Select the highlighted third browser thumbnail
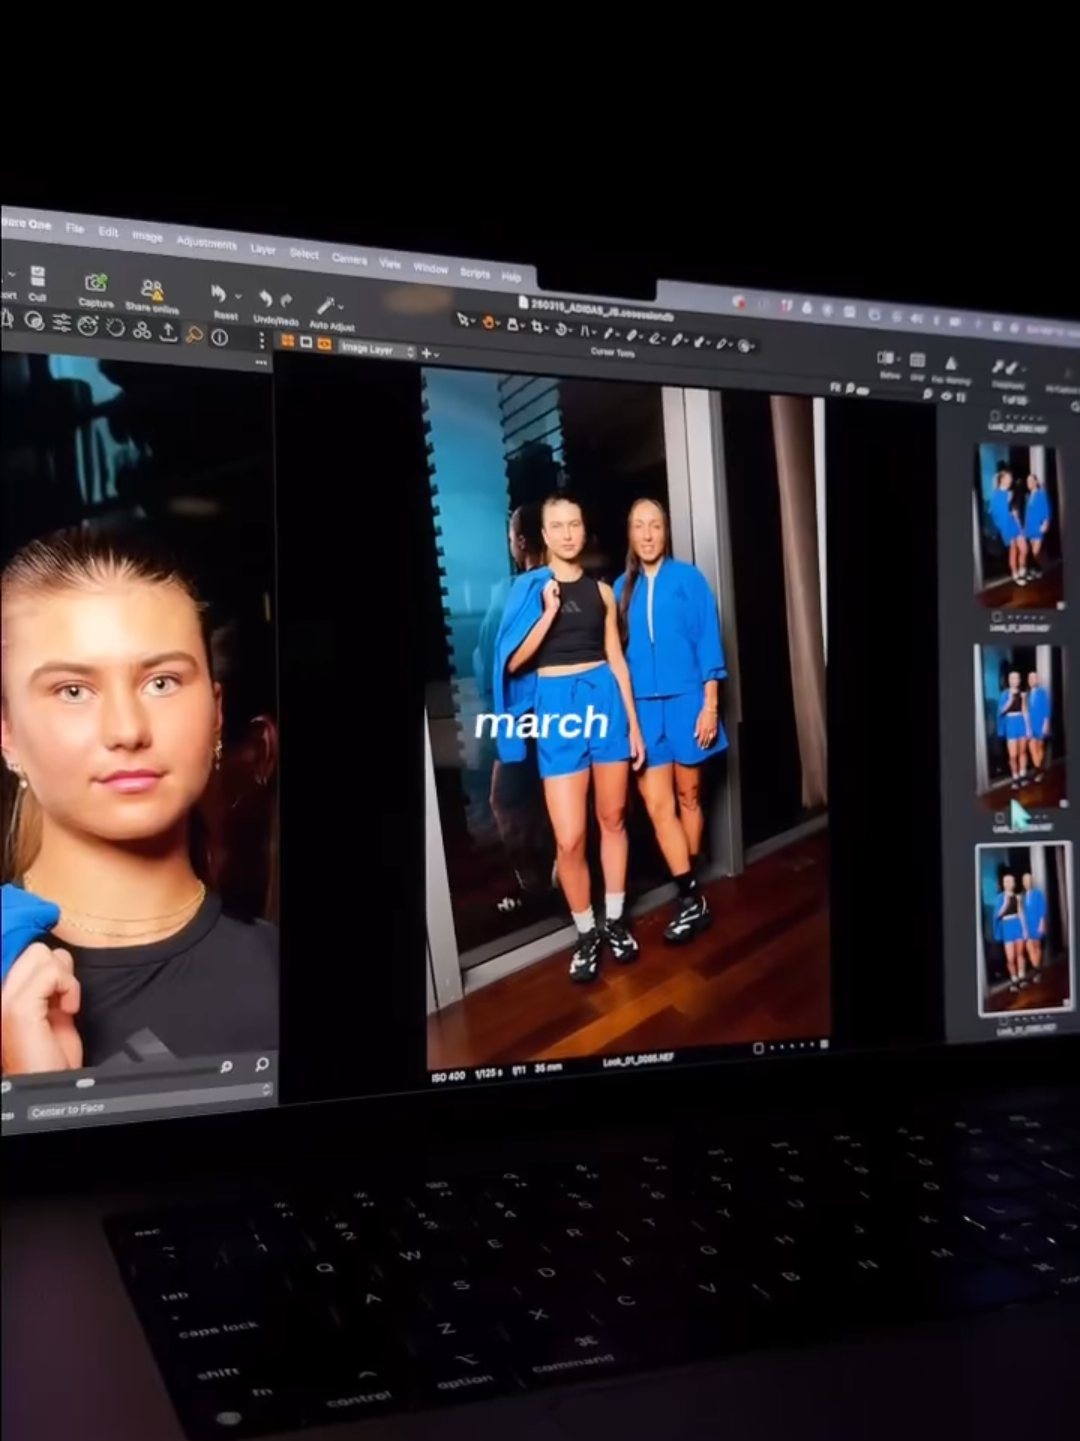Viewport: 1080px width, 1441px height. pos(1023,929)
